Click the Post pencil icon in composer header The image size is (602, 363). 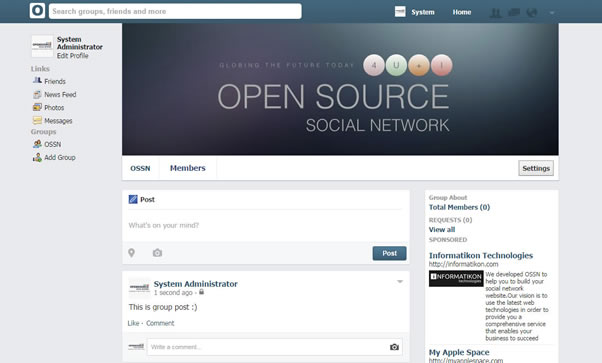(x=133, y=199)
